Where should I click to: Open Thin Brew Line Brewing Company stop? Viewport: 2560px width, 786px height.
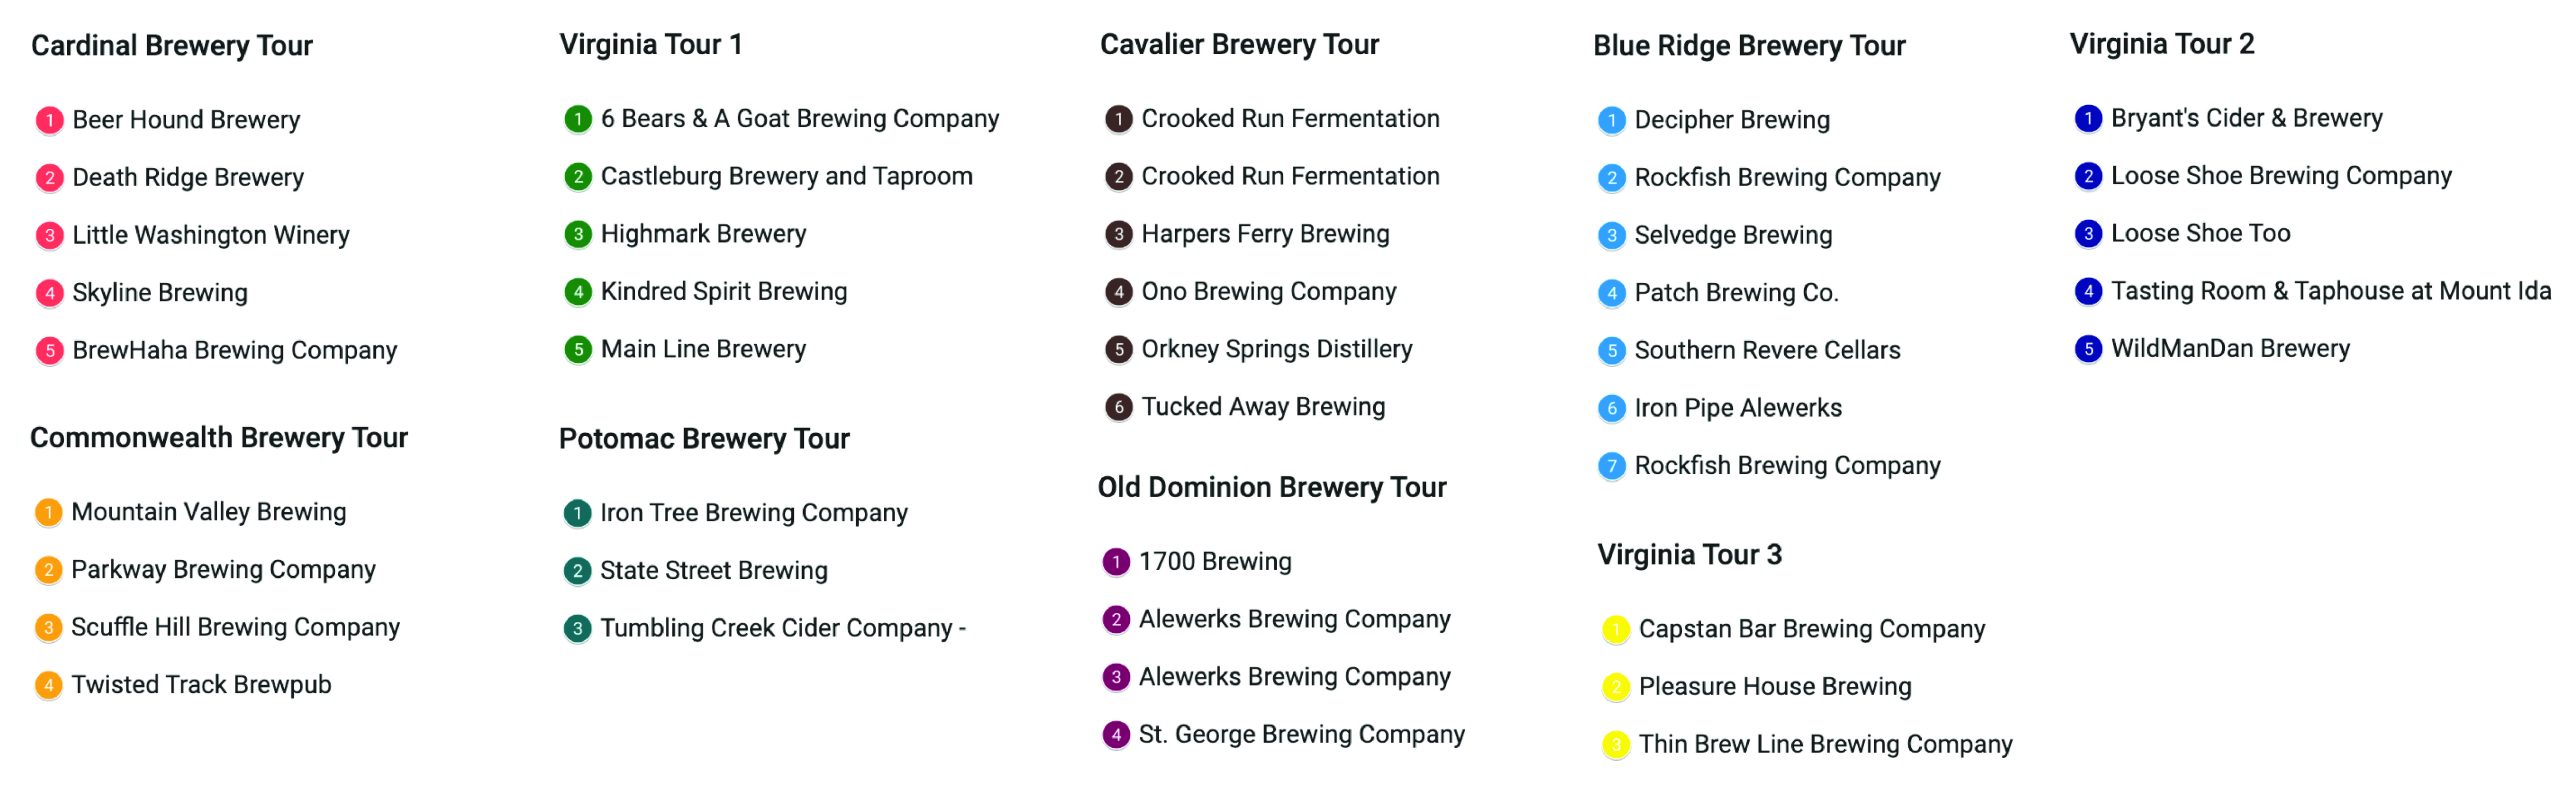click(x=1825, y=745)
